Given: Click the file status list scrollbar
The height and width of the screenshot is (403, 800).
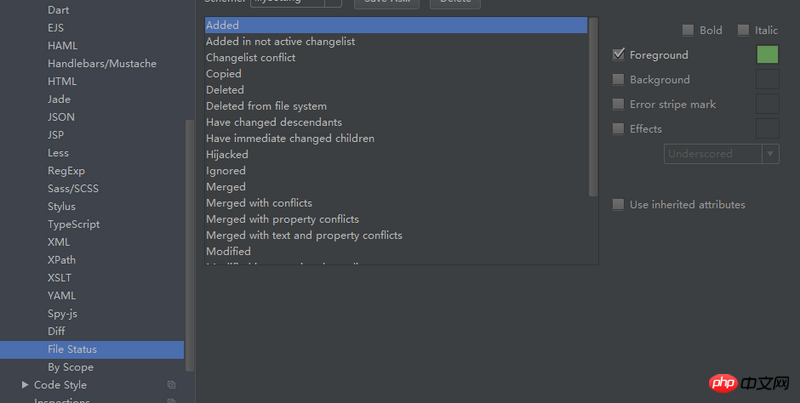Looking at the screenshot, I should (x=593, y=107).
